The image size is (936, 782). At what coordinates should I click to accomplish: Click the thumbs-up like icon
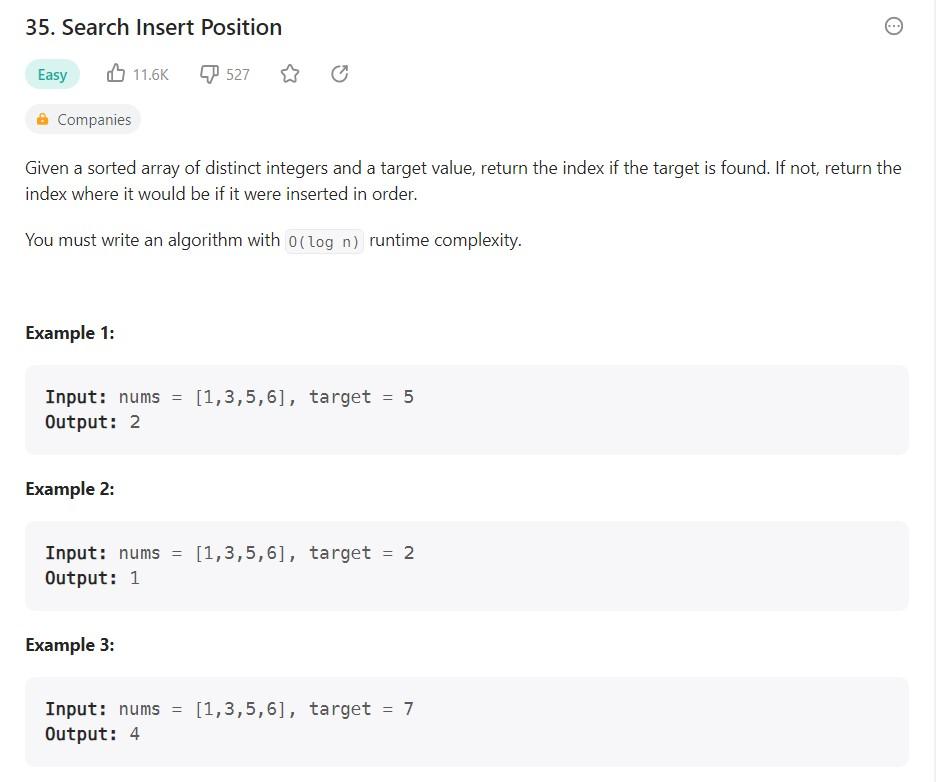(x=116, y=73)
